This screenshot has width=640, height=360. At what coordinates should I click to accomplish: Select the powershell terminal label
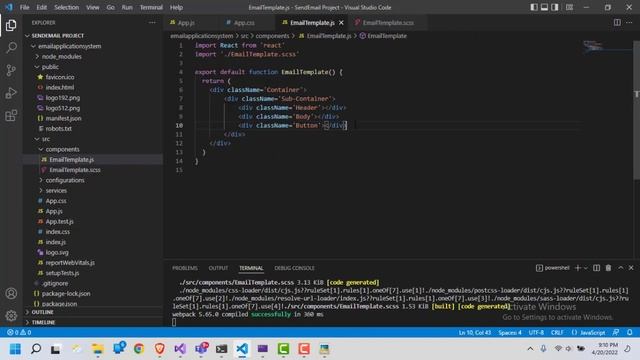[553, 268]
